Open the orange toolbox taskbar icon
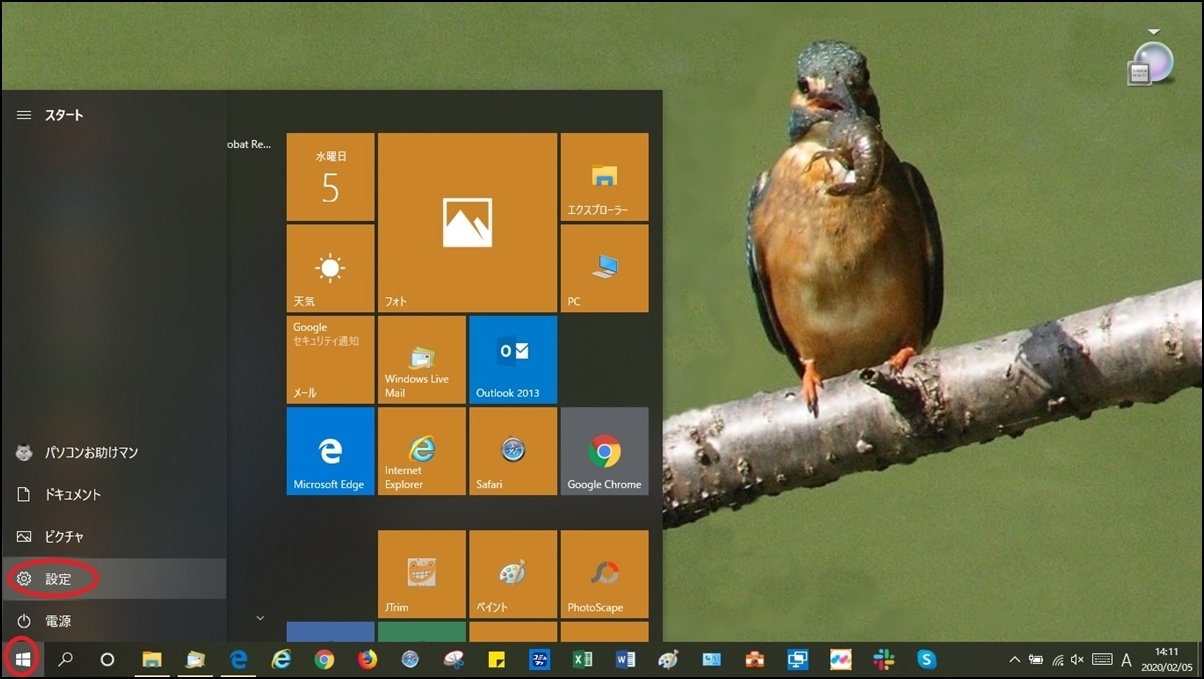Image resolution: width=1204 pixels, height=679 pixels. [755, 659]
